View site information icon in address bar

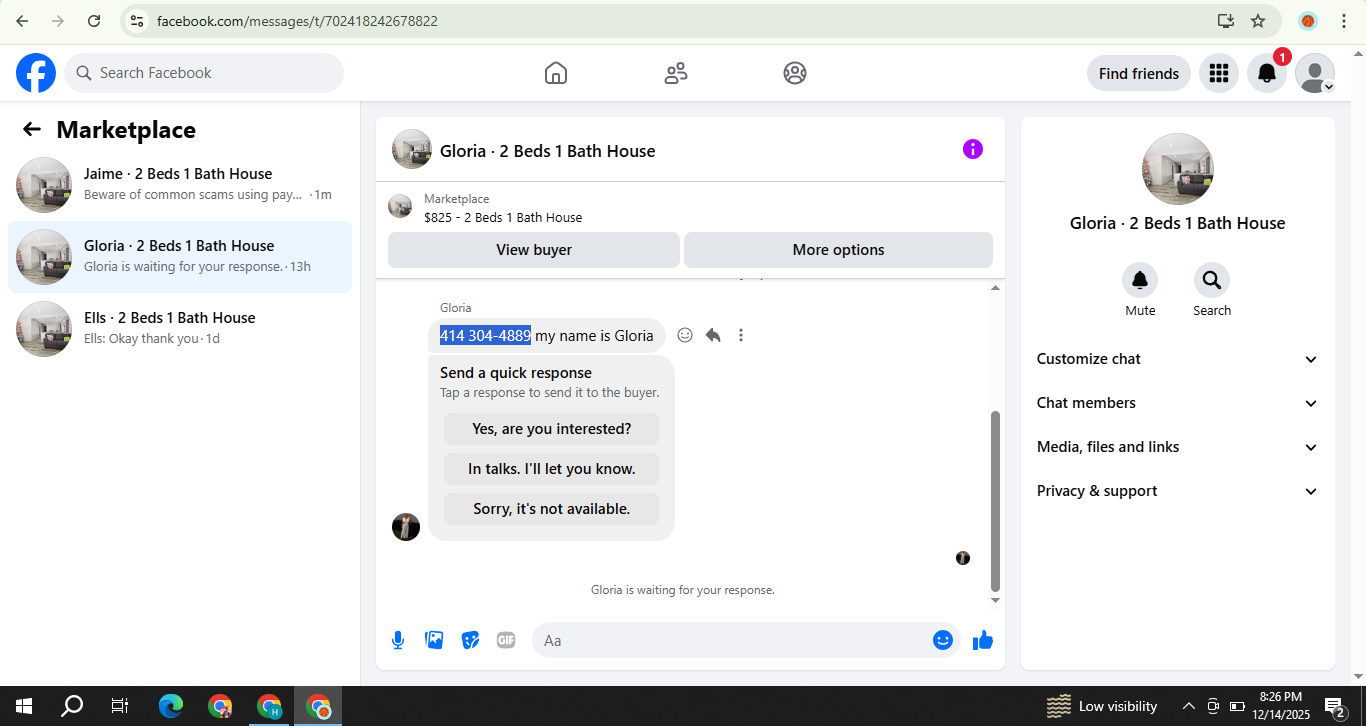point(137,21)
